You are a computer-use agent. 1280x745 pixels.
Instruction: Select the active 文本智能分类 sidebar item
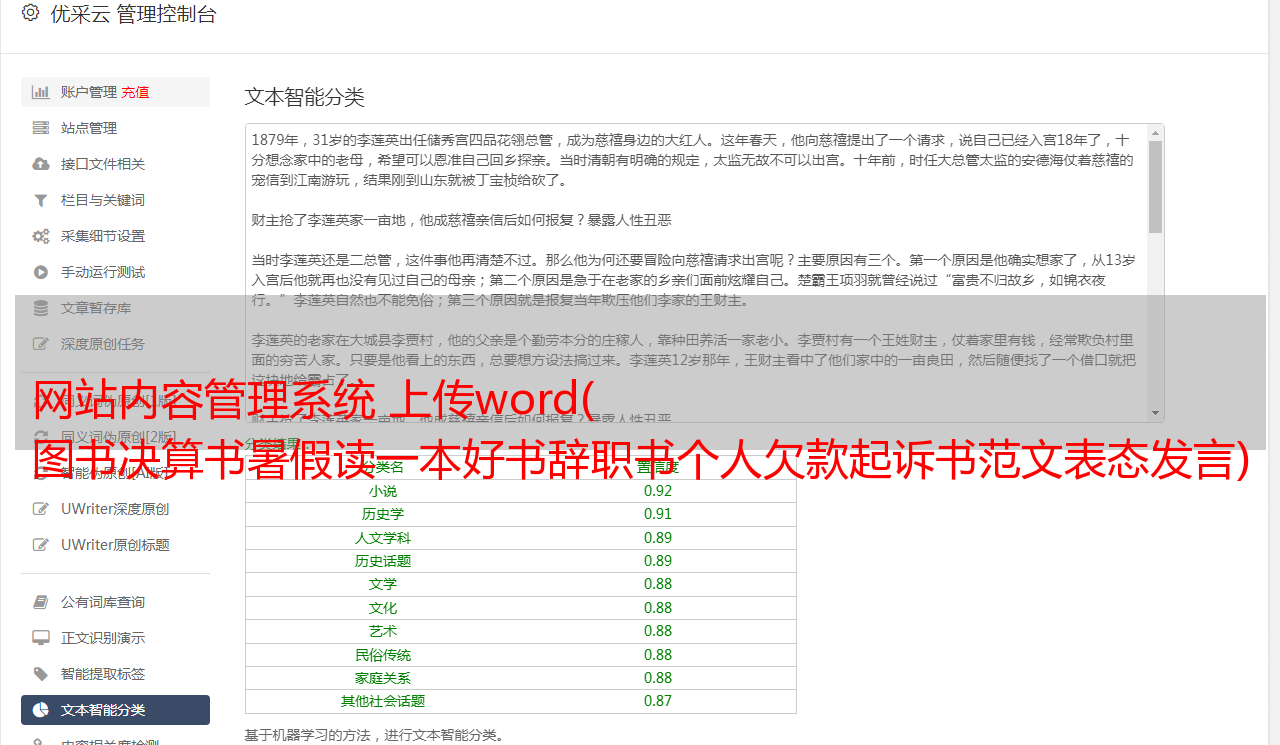click(115, 710)
